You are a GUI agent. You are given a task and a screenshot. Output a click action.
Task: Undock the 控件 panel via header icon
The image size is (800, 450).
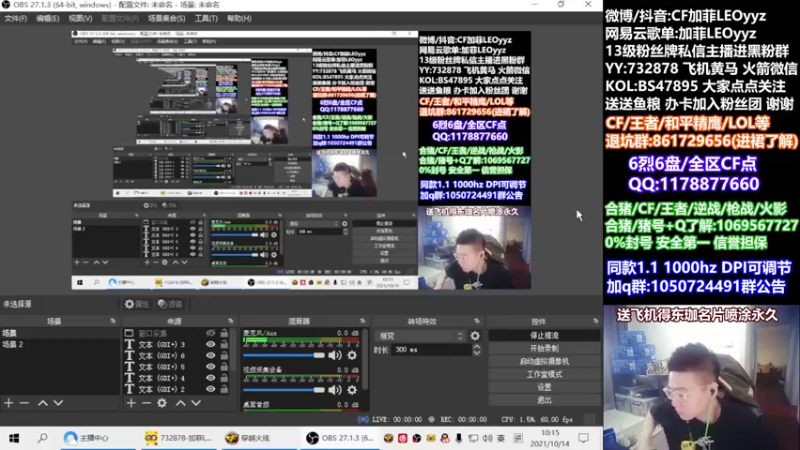(x=595, y=321)
